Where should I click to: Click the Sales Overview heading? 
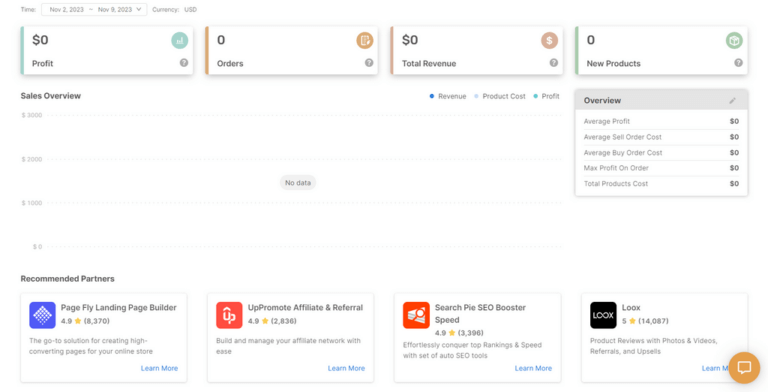pos(50,96)
